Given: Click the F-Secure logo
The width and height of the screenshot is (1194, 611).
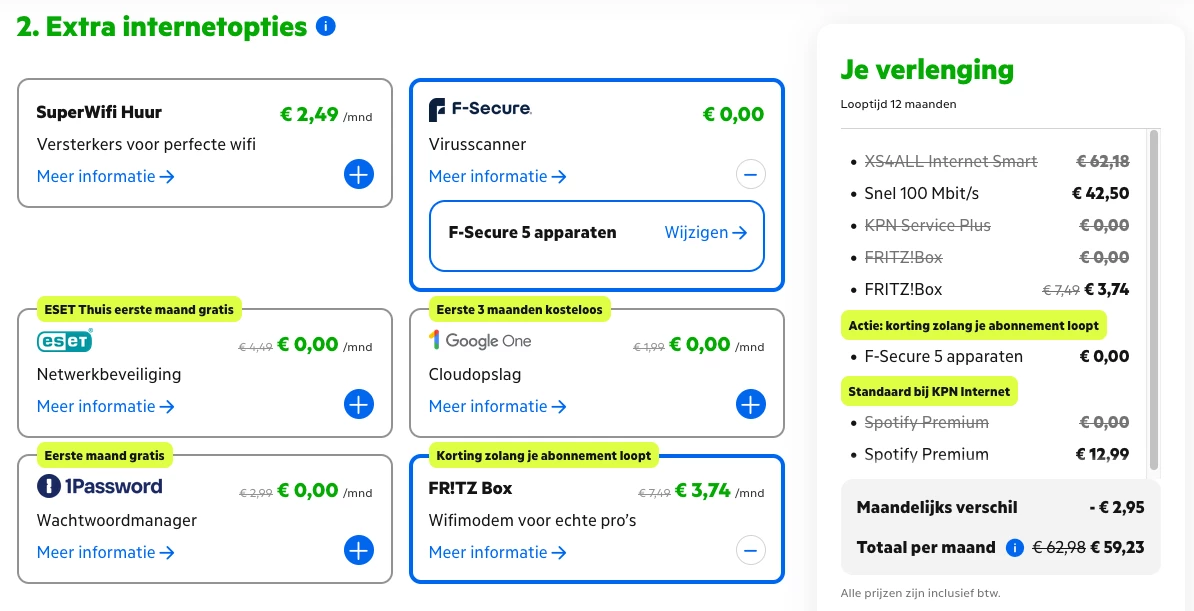Looking at the screenshot, I should coord(480,110).
